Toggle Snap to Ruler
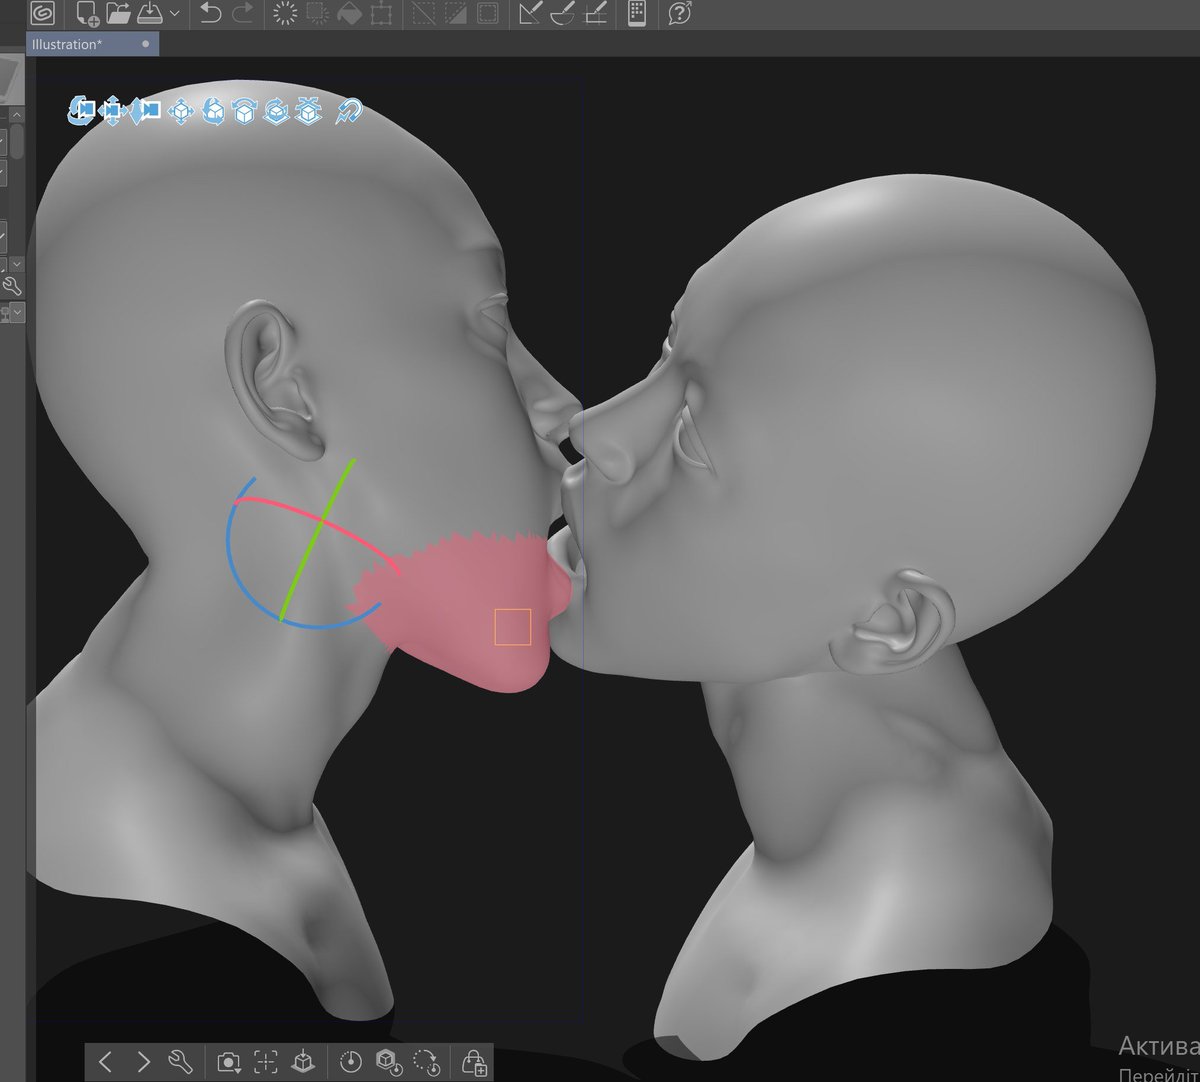This screenshot has width=1200, height=1082. pos(531,13)
